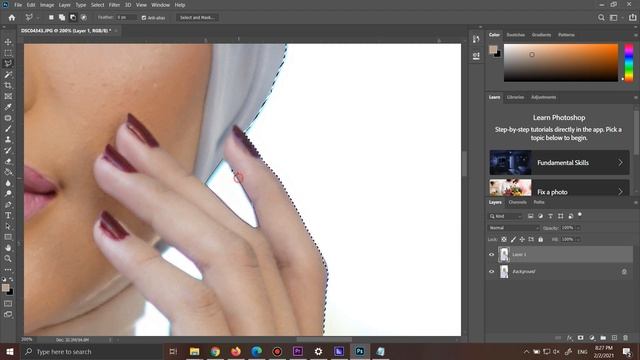Switch to the Adjustments tab
Image resolution: width=640 pixels, height=360 pixels.
tap(543, 97)
